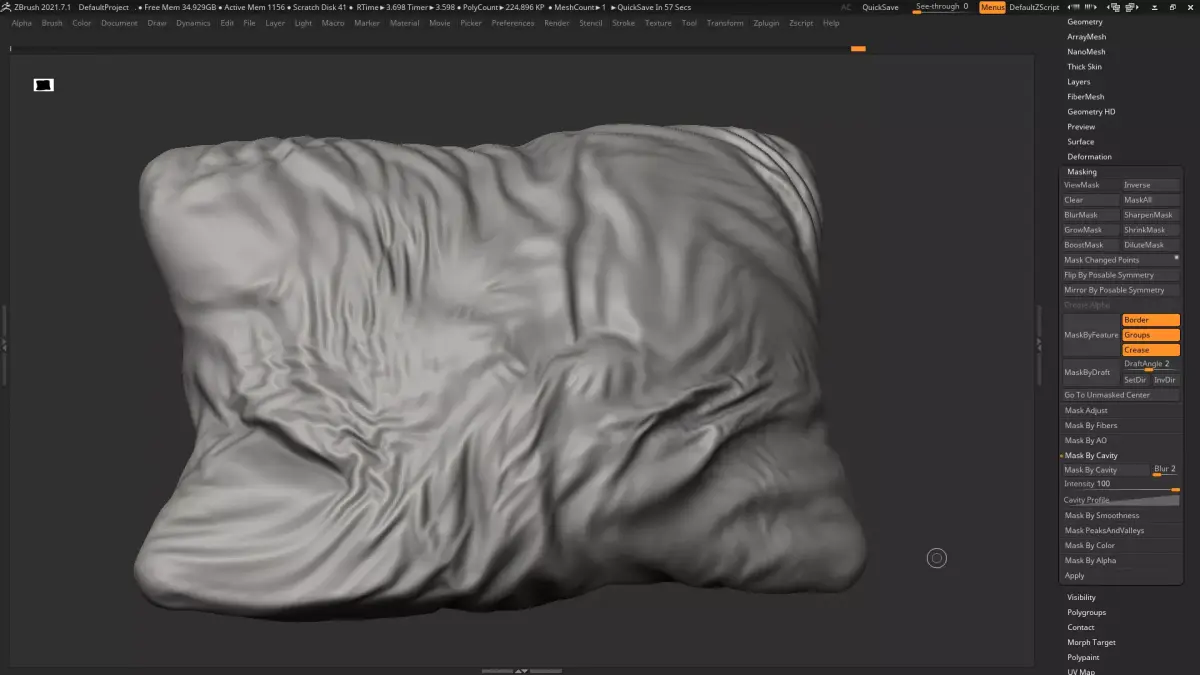Click the DraftAngle slider
1200x675 pixels.
(x=1150, y=365)
